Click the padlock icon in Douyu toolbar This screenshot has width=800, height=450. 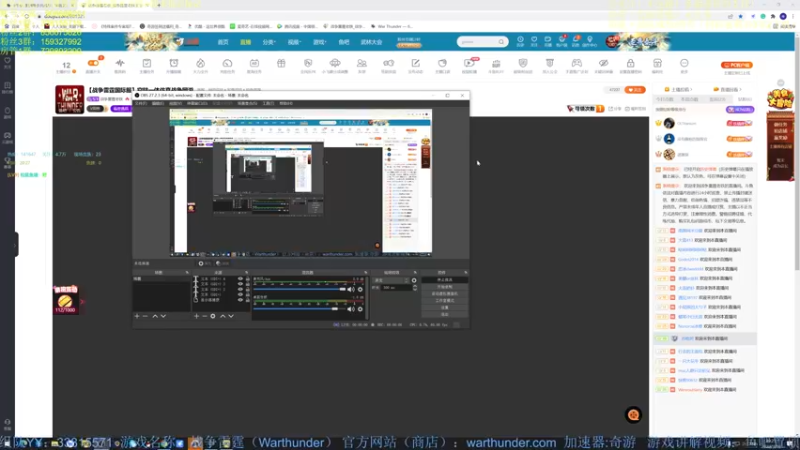[x=631, y=63]
